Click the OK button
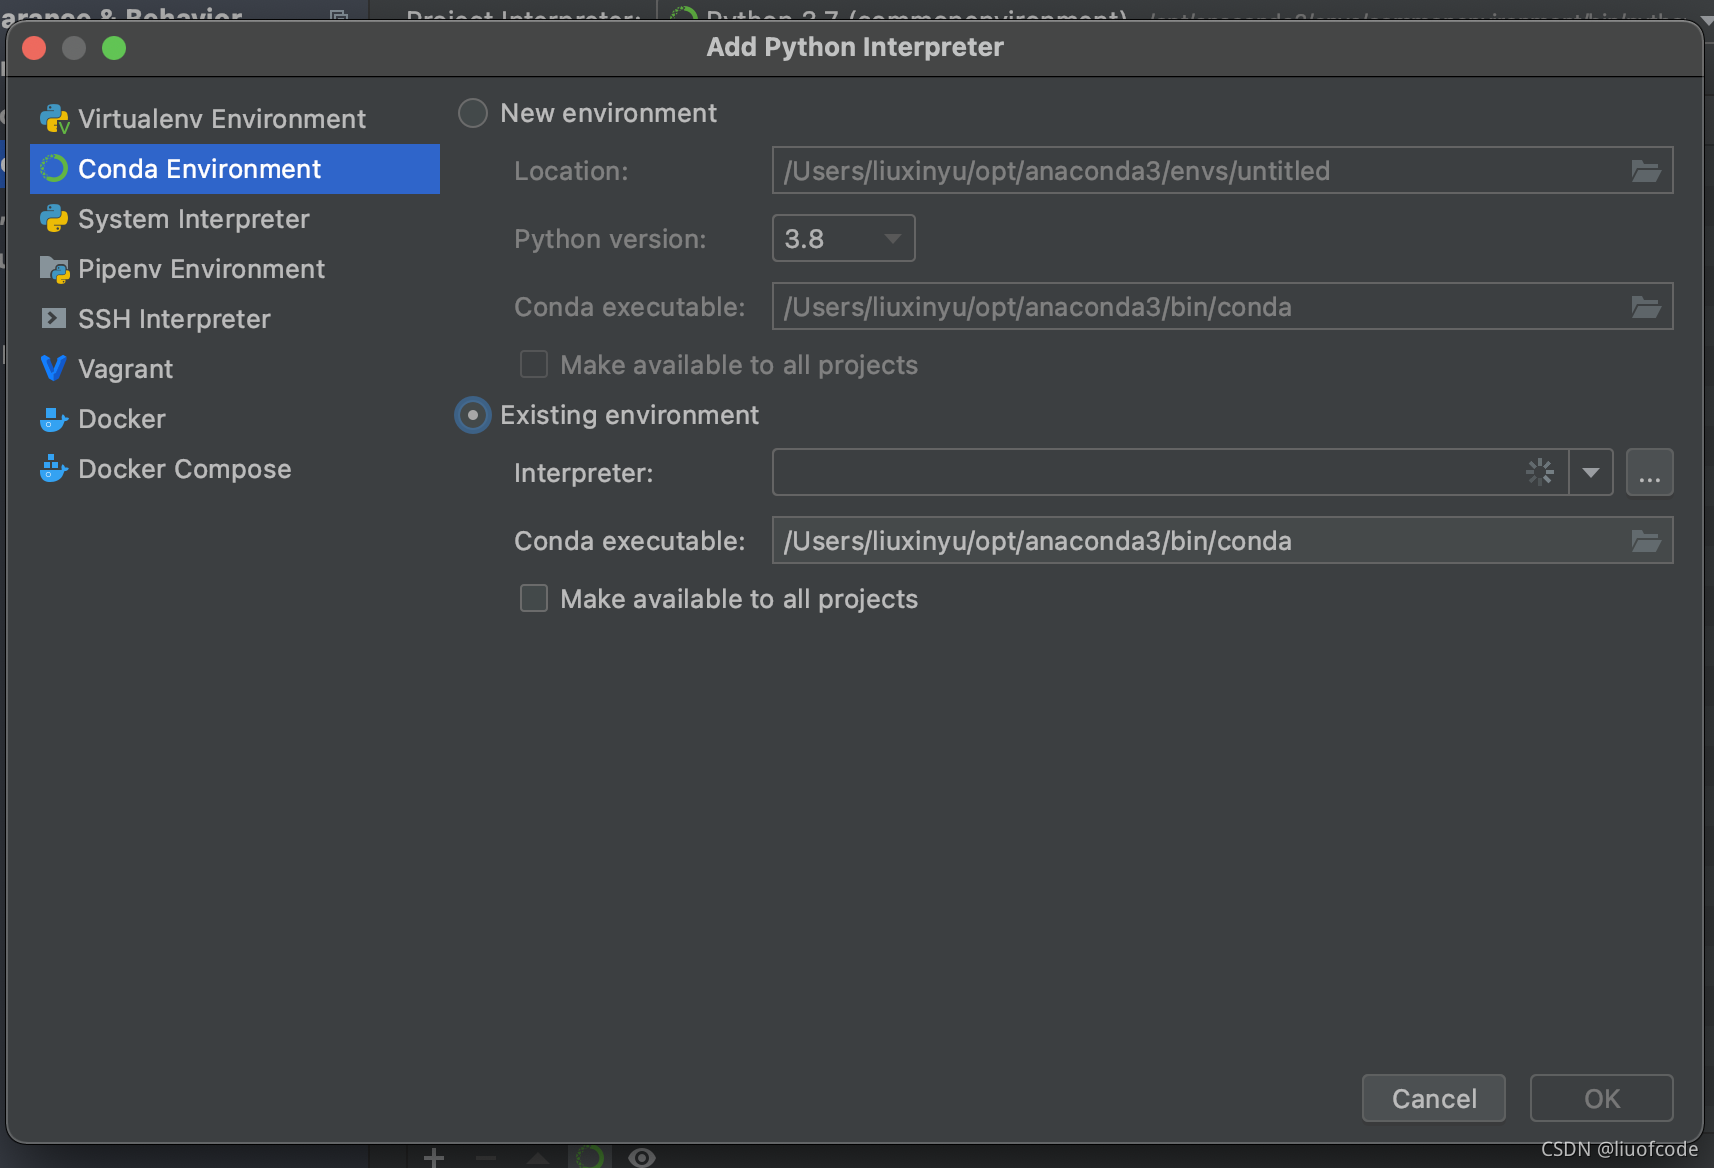The height and width of the screenshot is (1168, 1714). click(1602, 1098)
